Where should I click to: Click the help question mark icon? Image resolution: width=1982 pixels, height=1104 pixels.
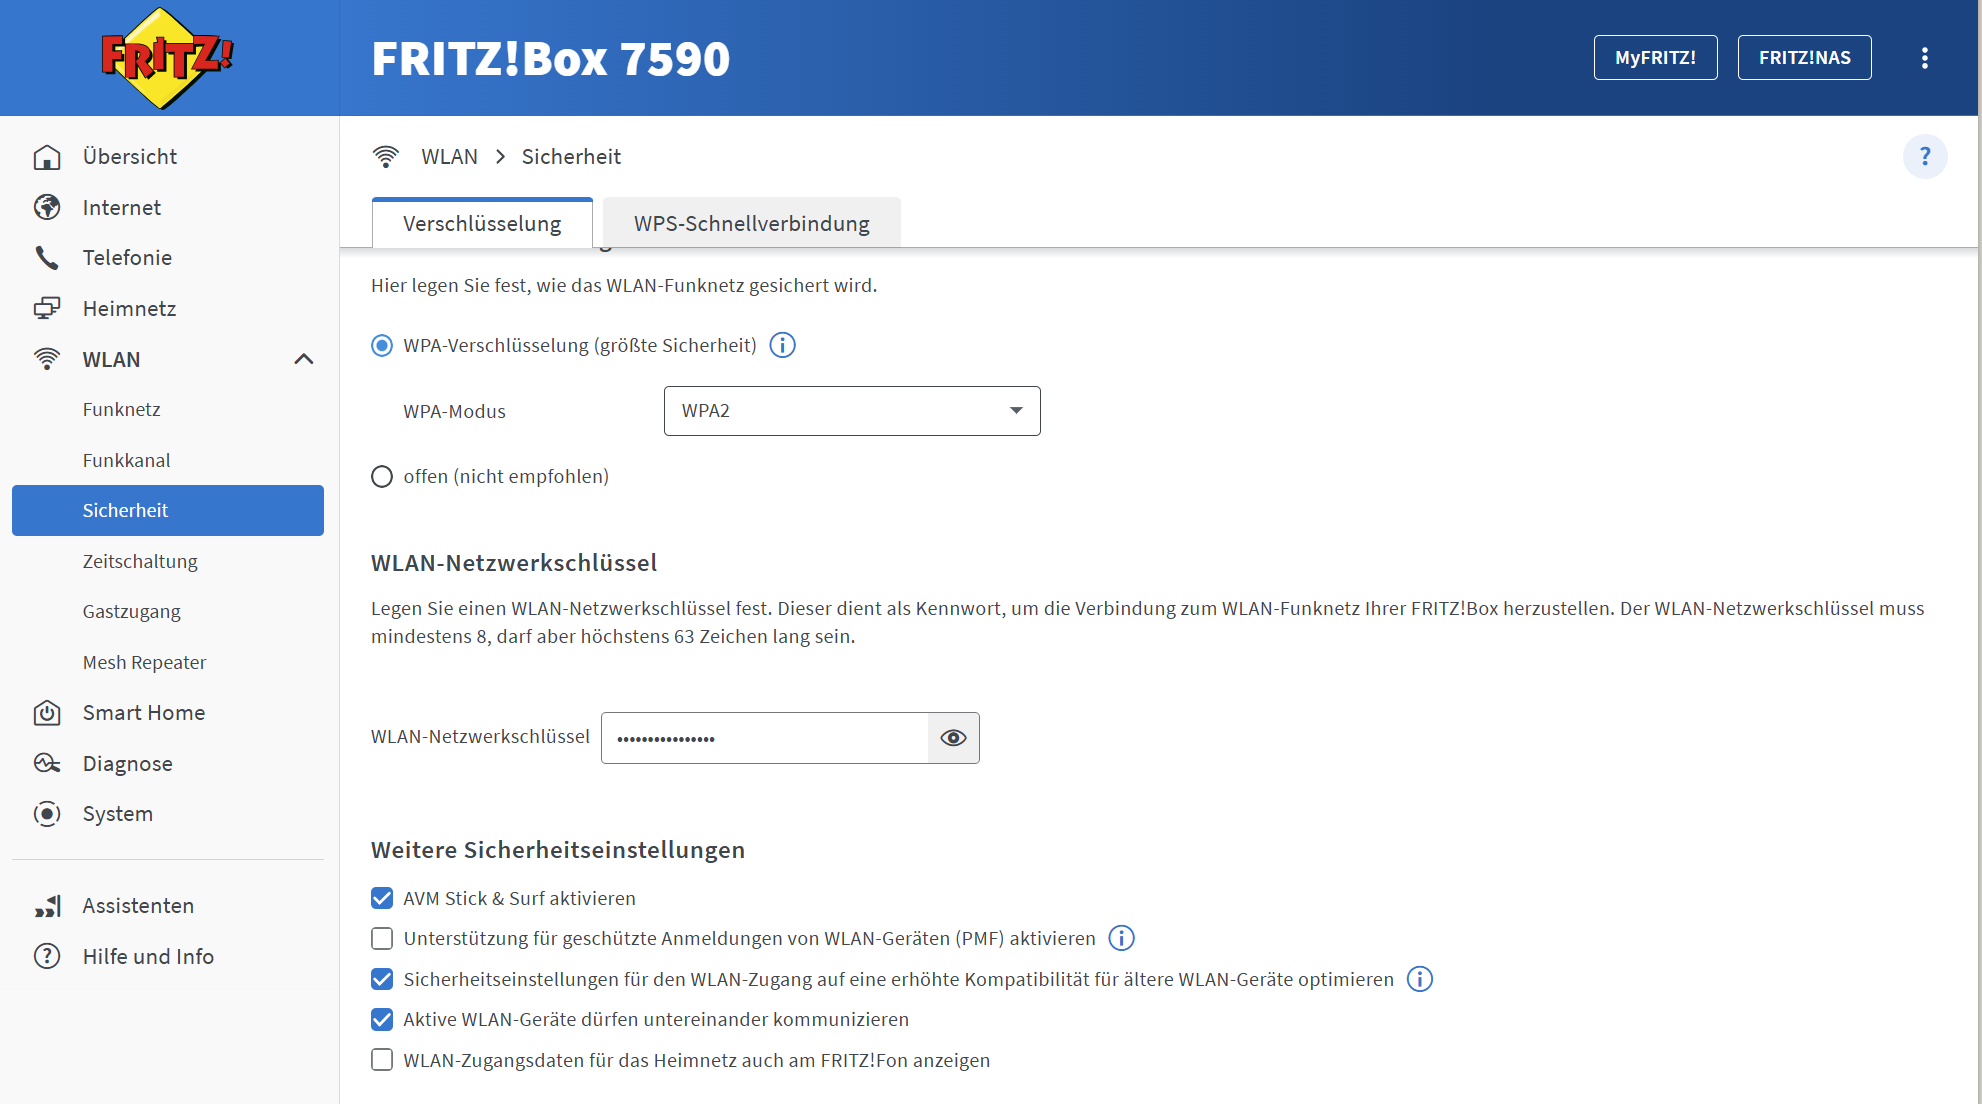pyautogui.click(x=1924, y=157)
